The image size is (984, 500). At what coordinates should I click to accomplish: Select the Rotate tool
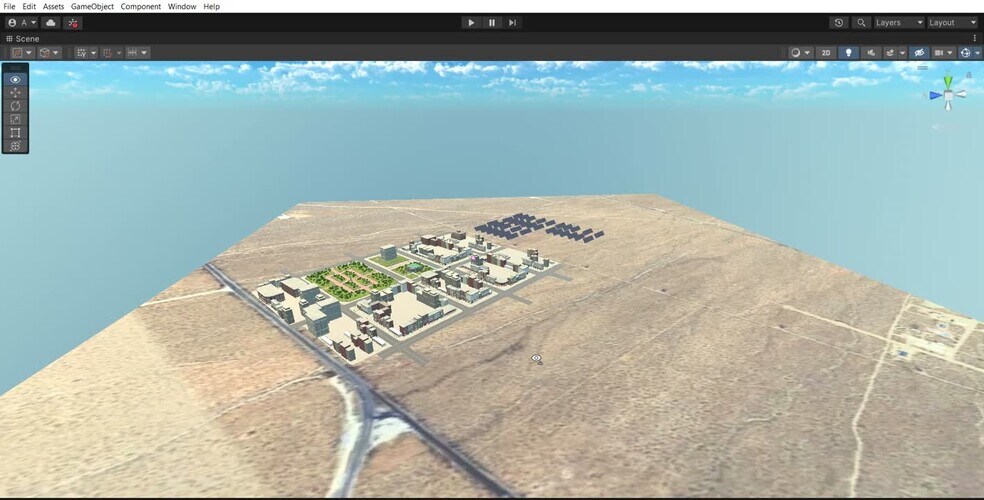click(x=15, y=106)
